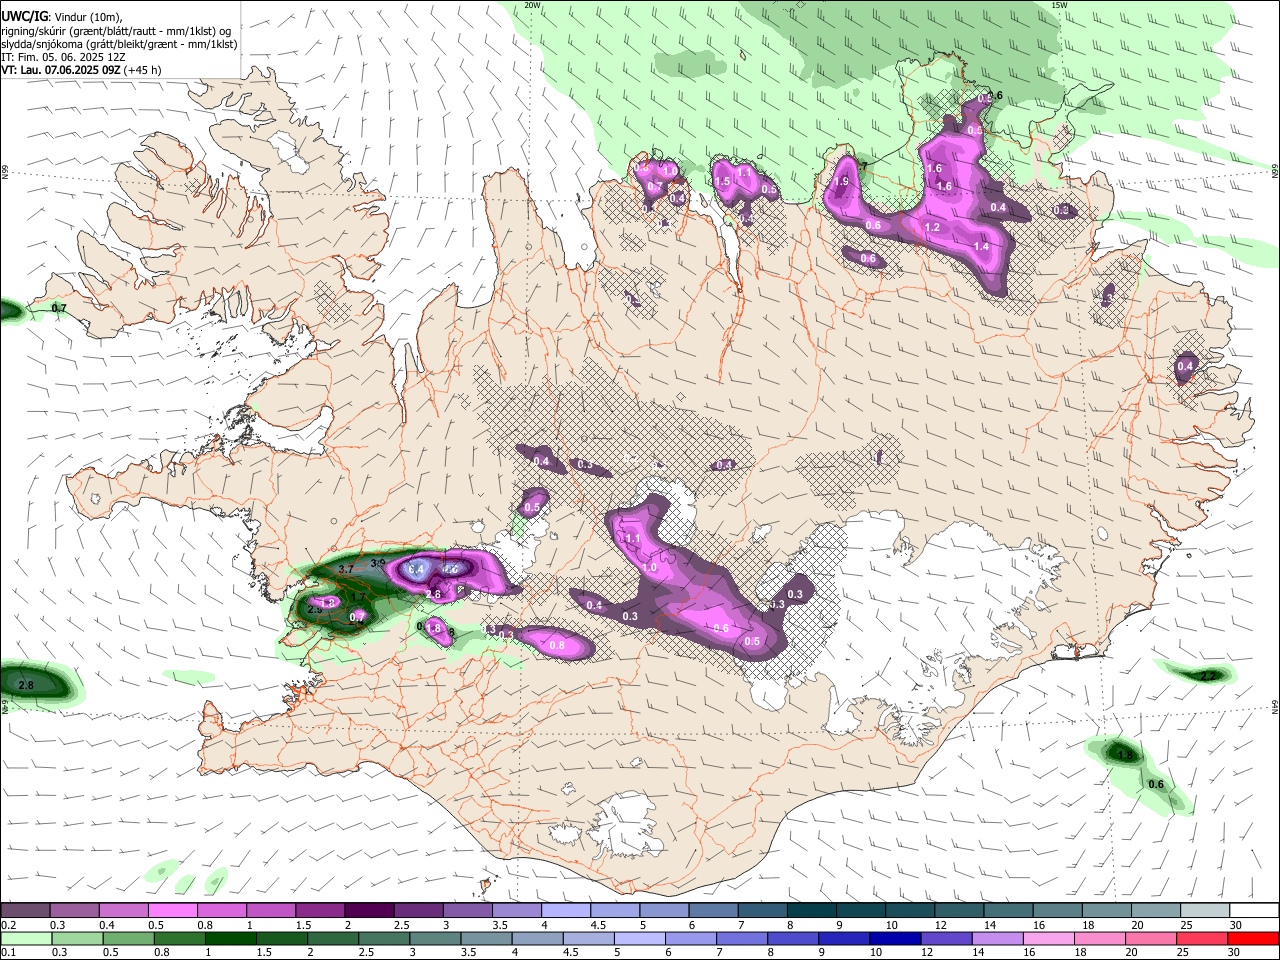Click the 6.4 precipitation value on the map

(x=417, y=569)
